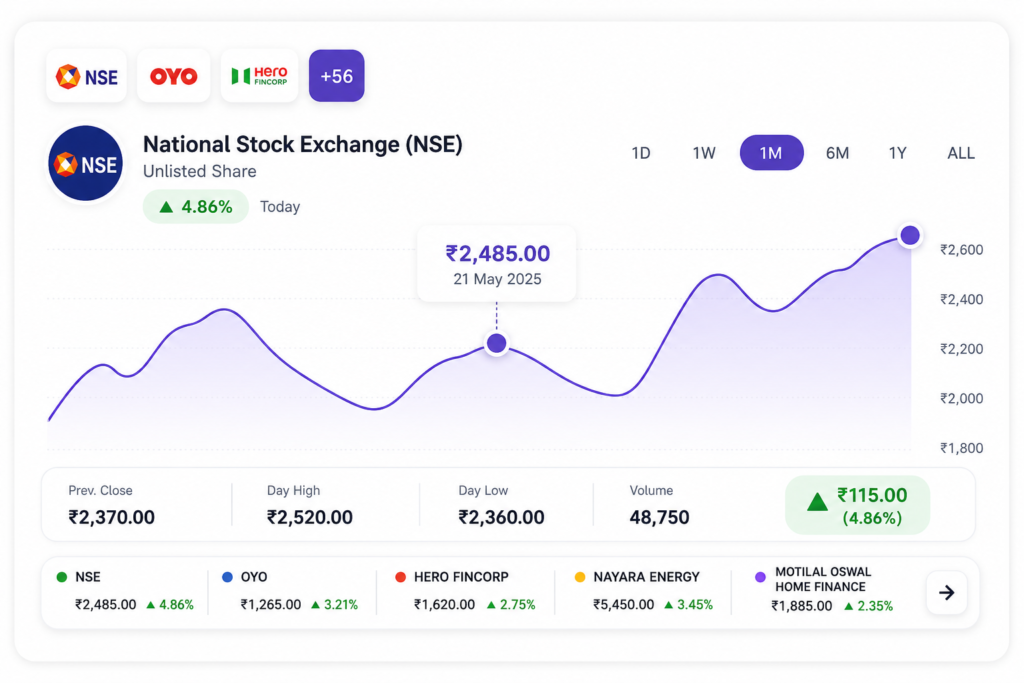Click MOTILAL OSWAL price ₹1,885.00

(801, 606)
